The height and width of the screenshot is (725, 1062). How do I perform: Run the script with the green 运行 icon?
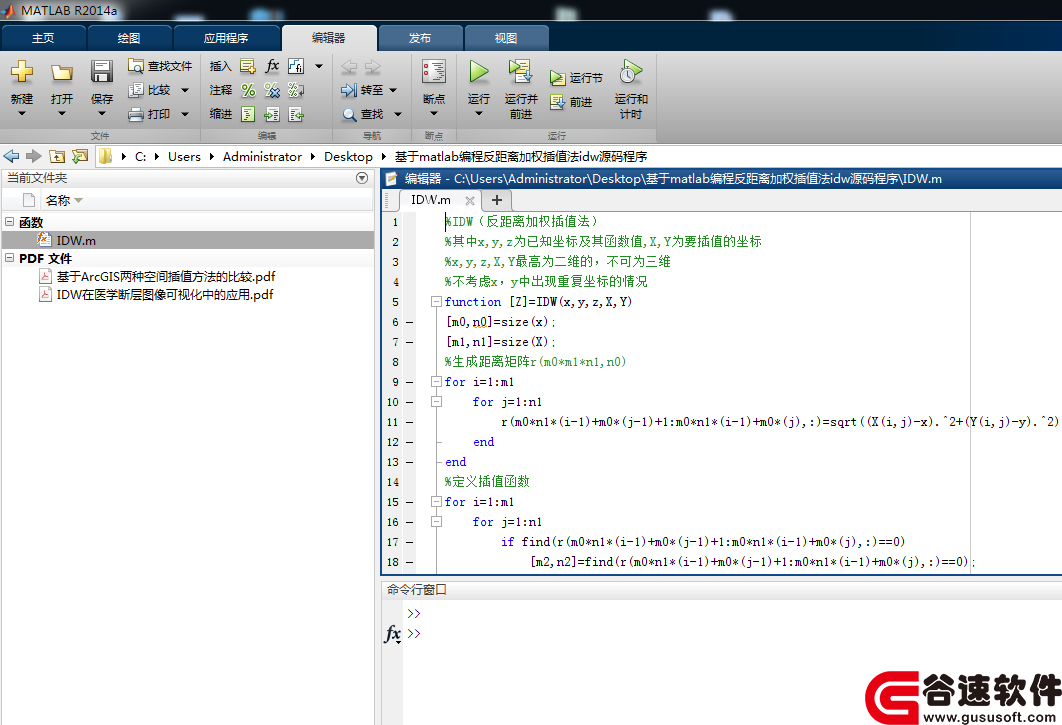point(479,71)
